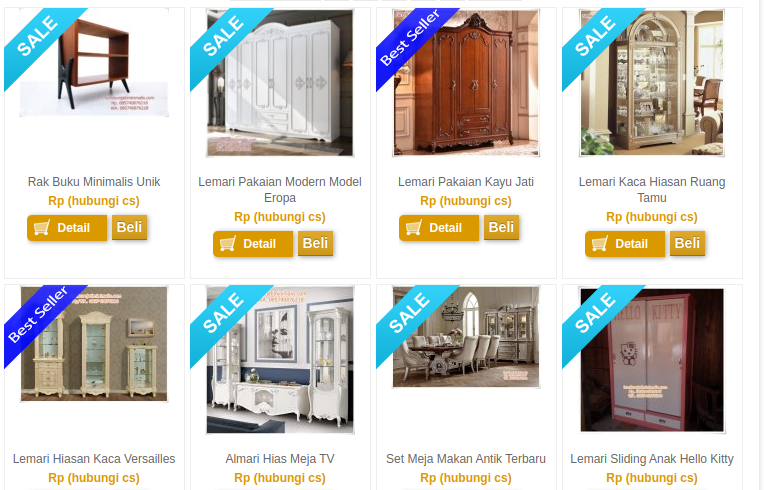Open Detail for Lemari Kaca Hiasan Ruang Tamu

[x=625, y=244]
